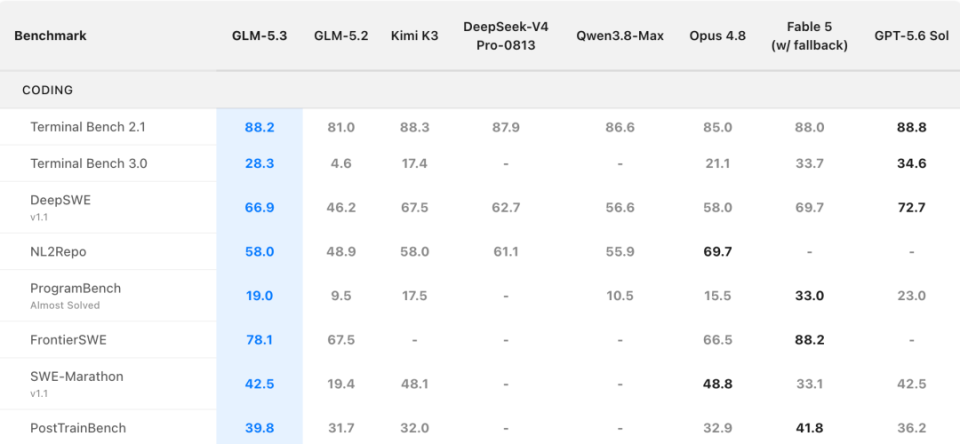
Task: Click Opus 4.8's FrontierSWE score 66.5
Action: pyautogui.click(x=718, y=339)
